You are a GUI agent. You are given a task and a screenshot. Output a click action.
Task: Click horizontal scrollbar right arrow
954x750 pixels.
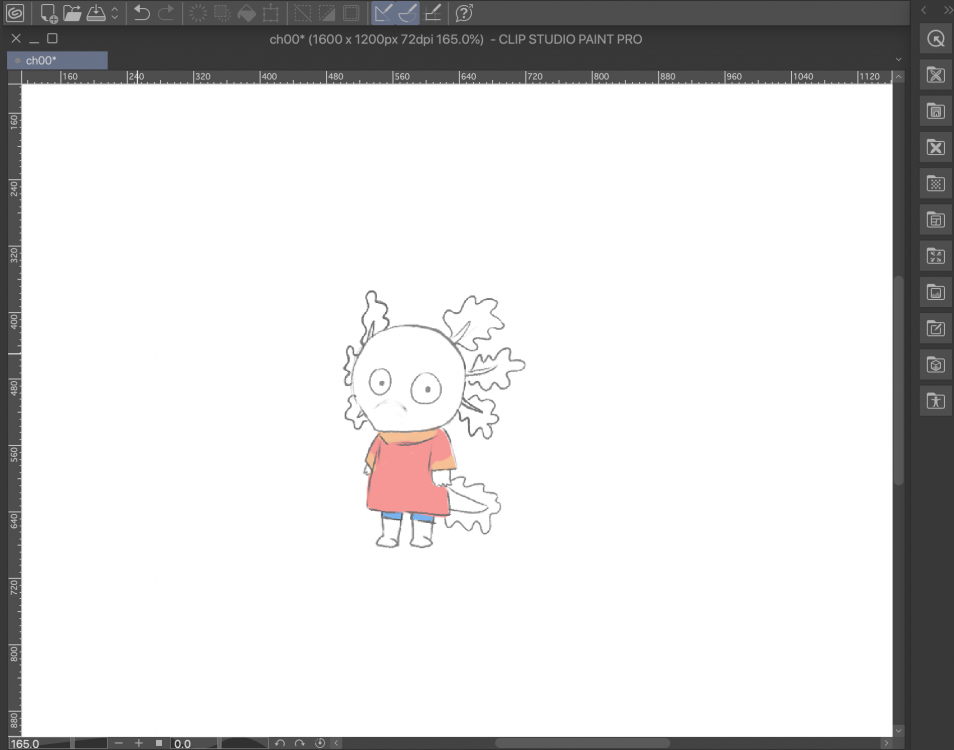click(886, 743)
